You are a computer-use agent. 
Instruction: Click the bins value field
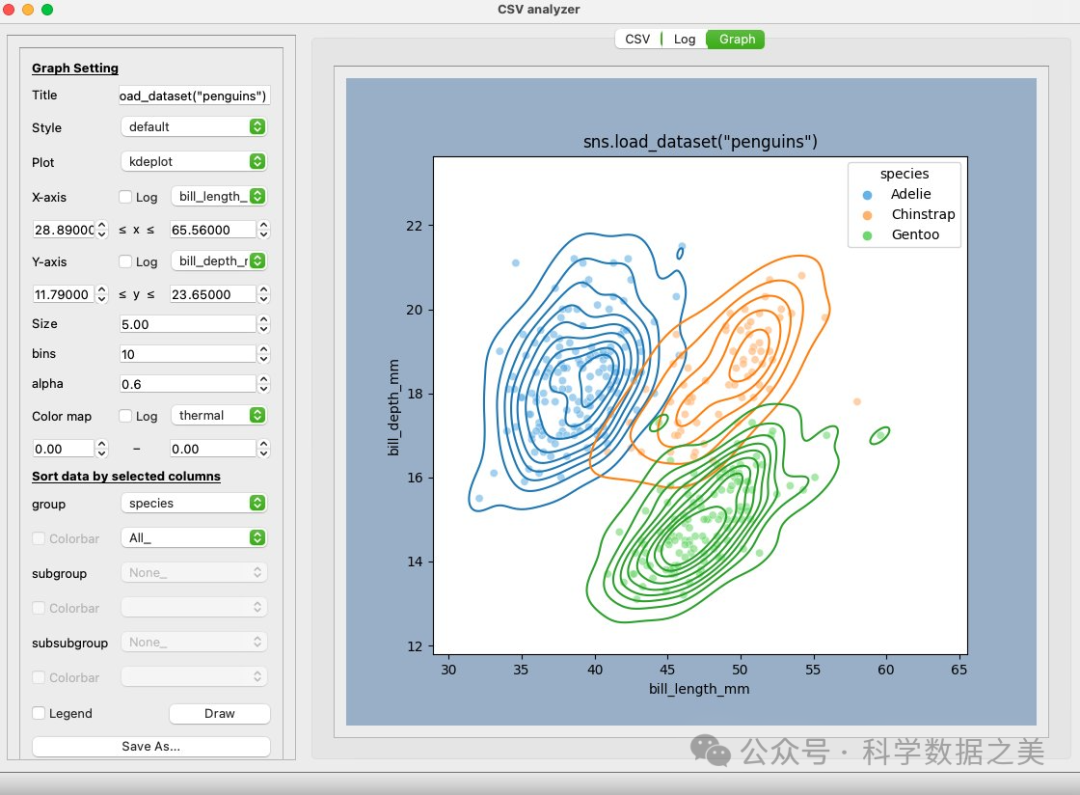click(187, 354)
